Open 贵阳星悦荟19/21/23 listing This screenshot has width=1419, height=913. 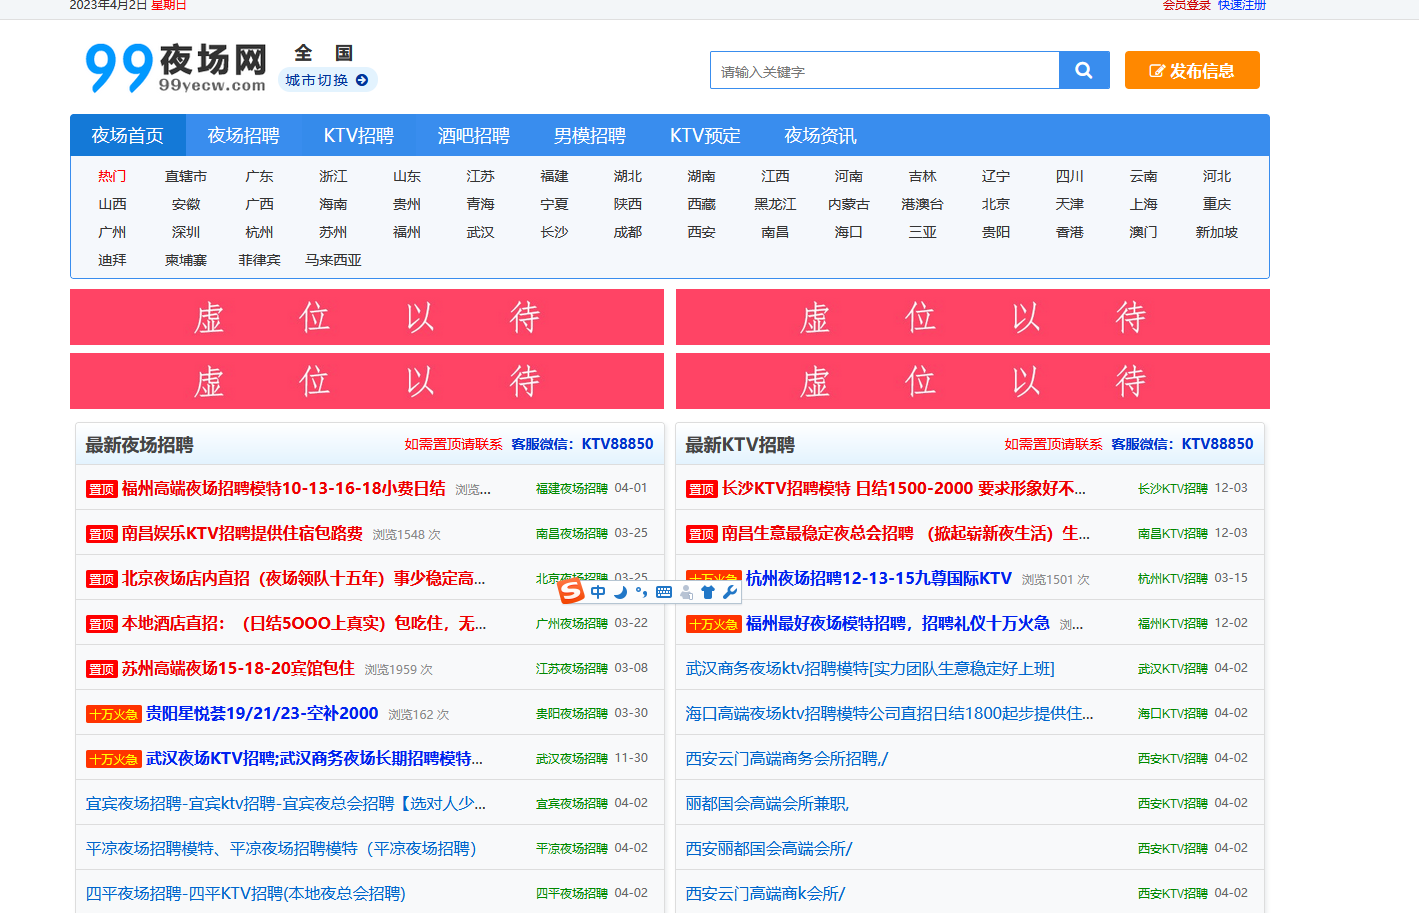262,713
